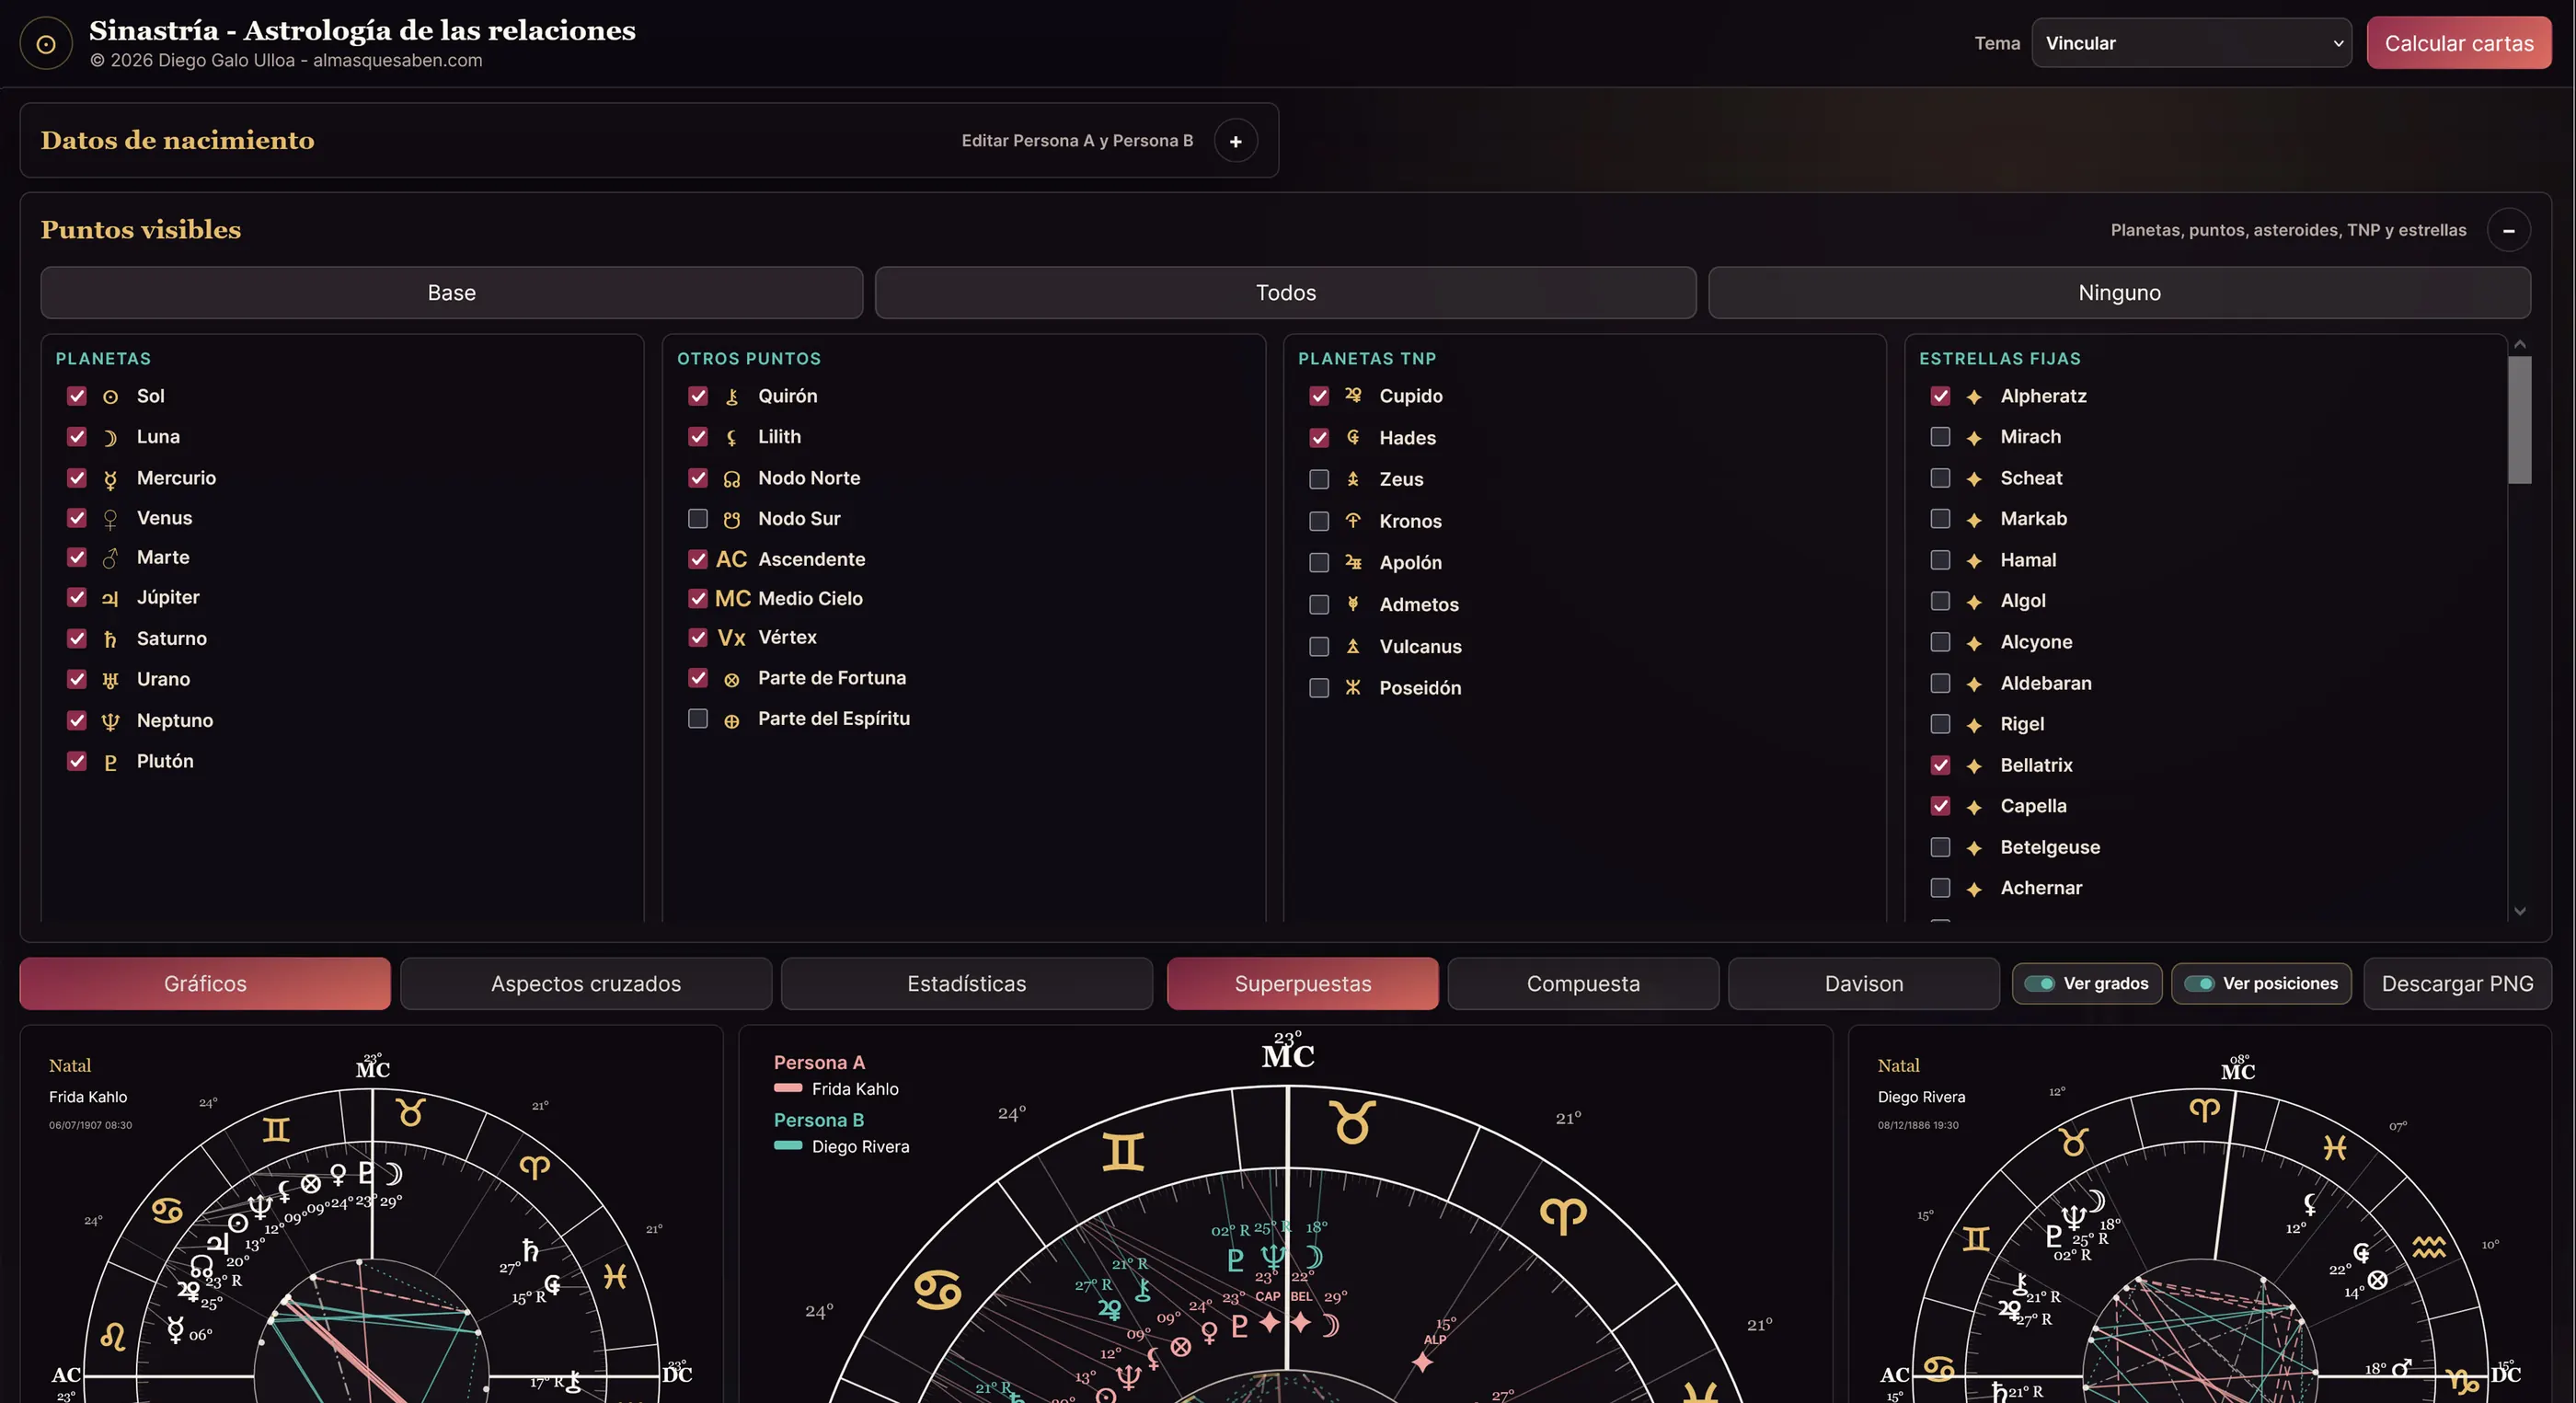Click the Cupido TNP glyph icon
Screen dimensions: 2576x1403
point(1353,395)
